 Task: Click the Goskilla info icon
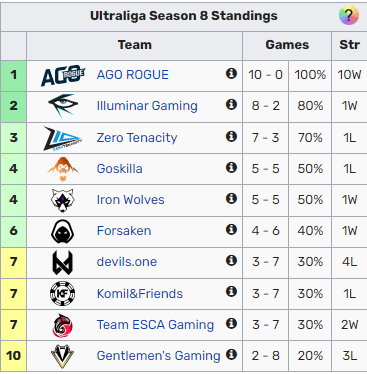pyautogui.click(x=231, y=167)
